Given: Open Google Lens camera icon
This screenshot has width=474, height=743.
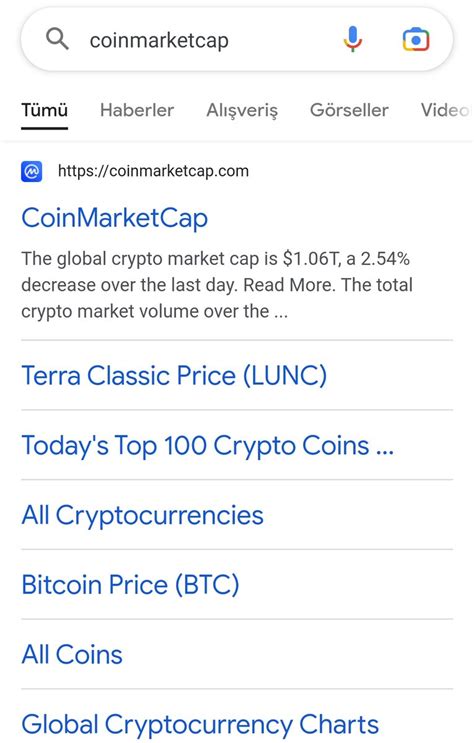Looking at the screenshot, I should point(416,39).
